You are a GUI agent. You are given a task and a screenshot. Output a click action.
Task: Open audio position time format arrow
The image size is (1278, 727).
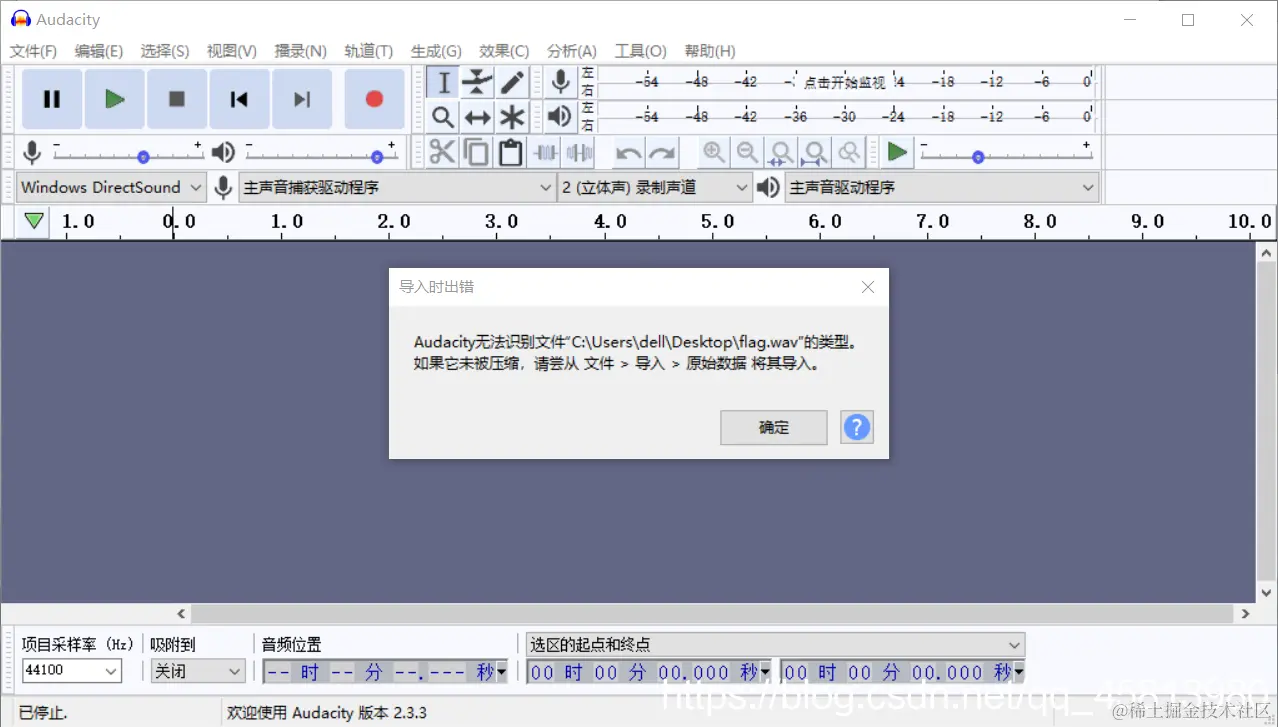click(502, 672)
